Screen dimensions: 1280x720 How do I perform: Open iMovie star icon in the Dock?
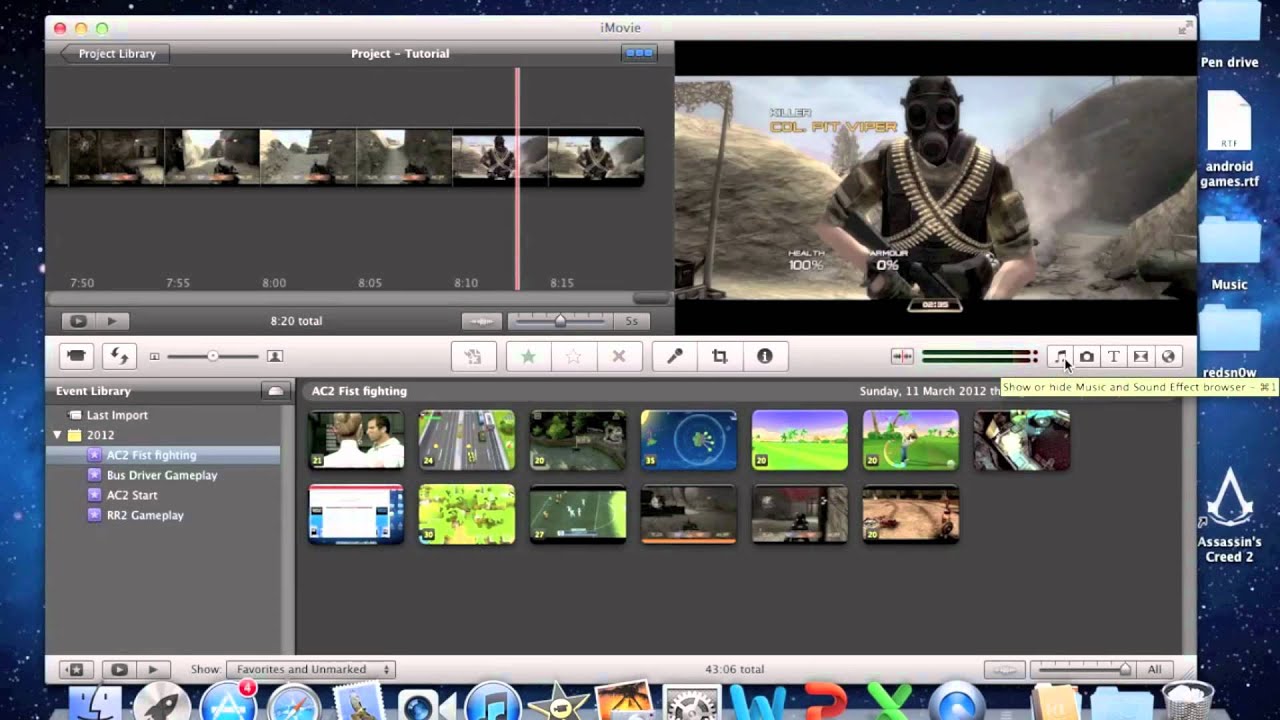[x=558, y=702]
